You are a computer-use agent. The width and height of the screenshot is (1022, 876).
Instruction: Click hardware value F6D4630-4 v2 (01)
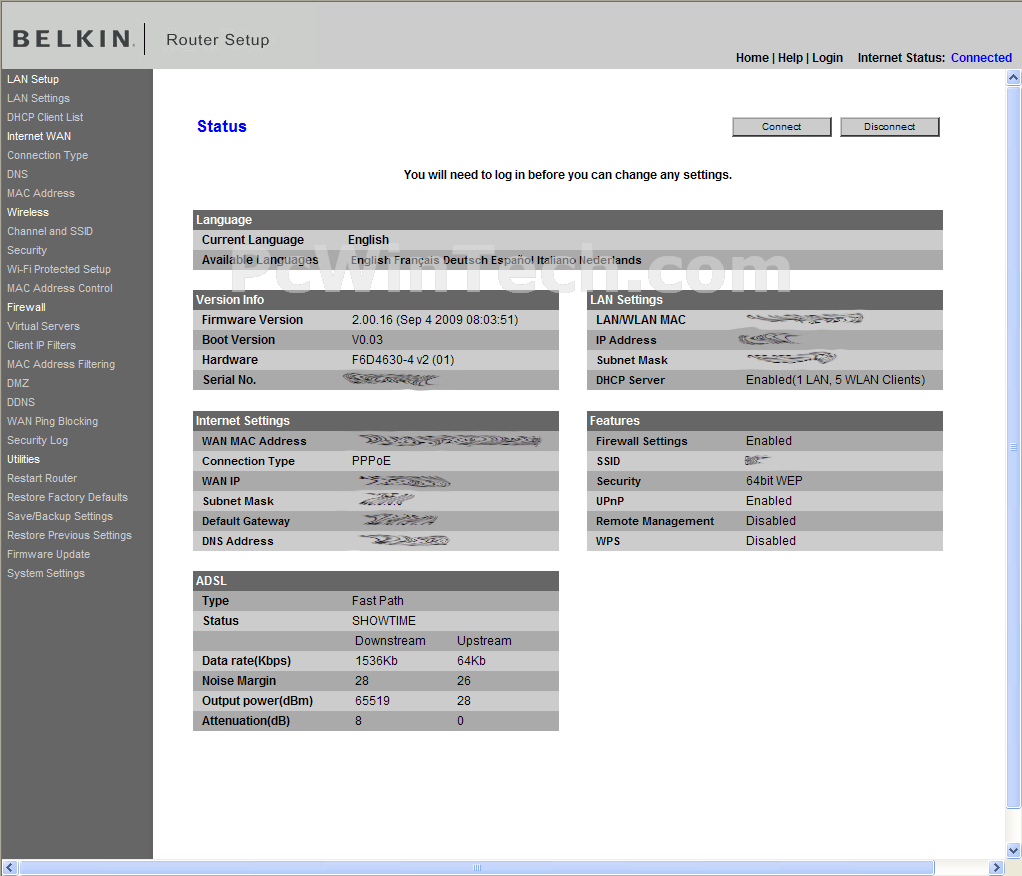(x=403, y=360)
